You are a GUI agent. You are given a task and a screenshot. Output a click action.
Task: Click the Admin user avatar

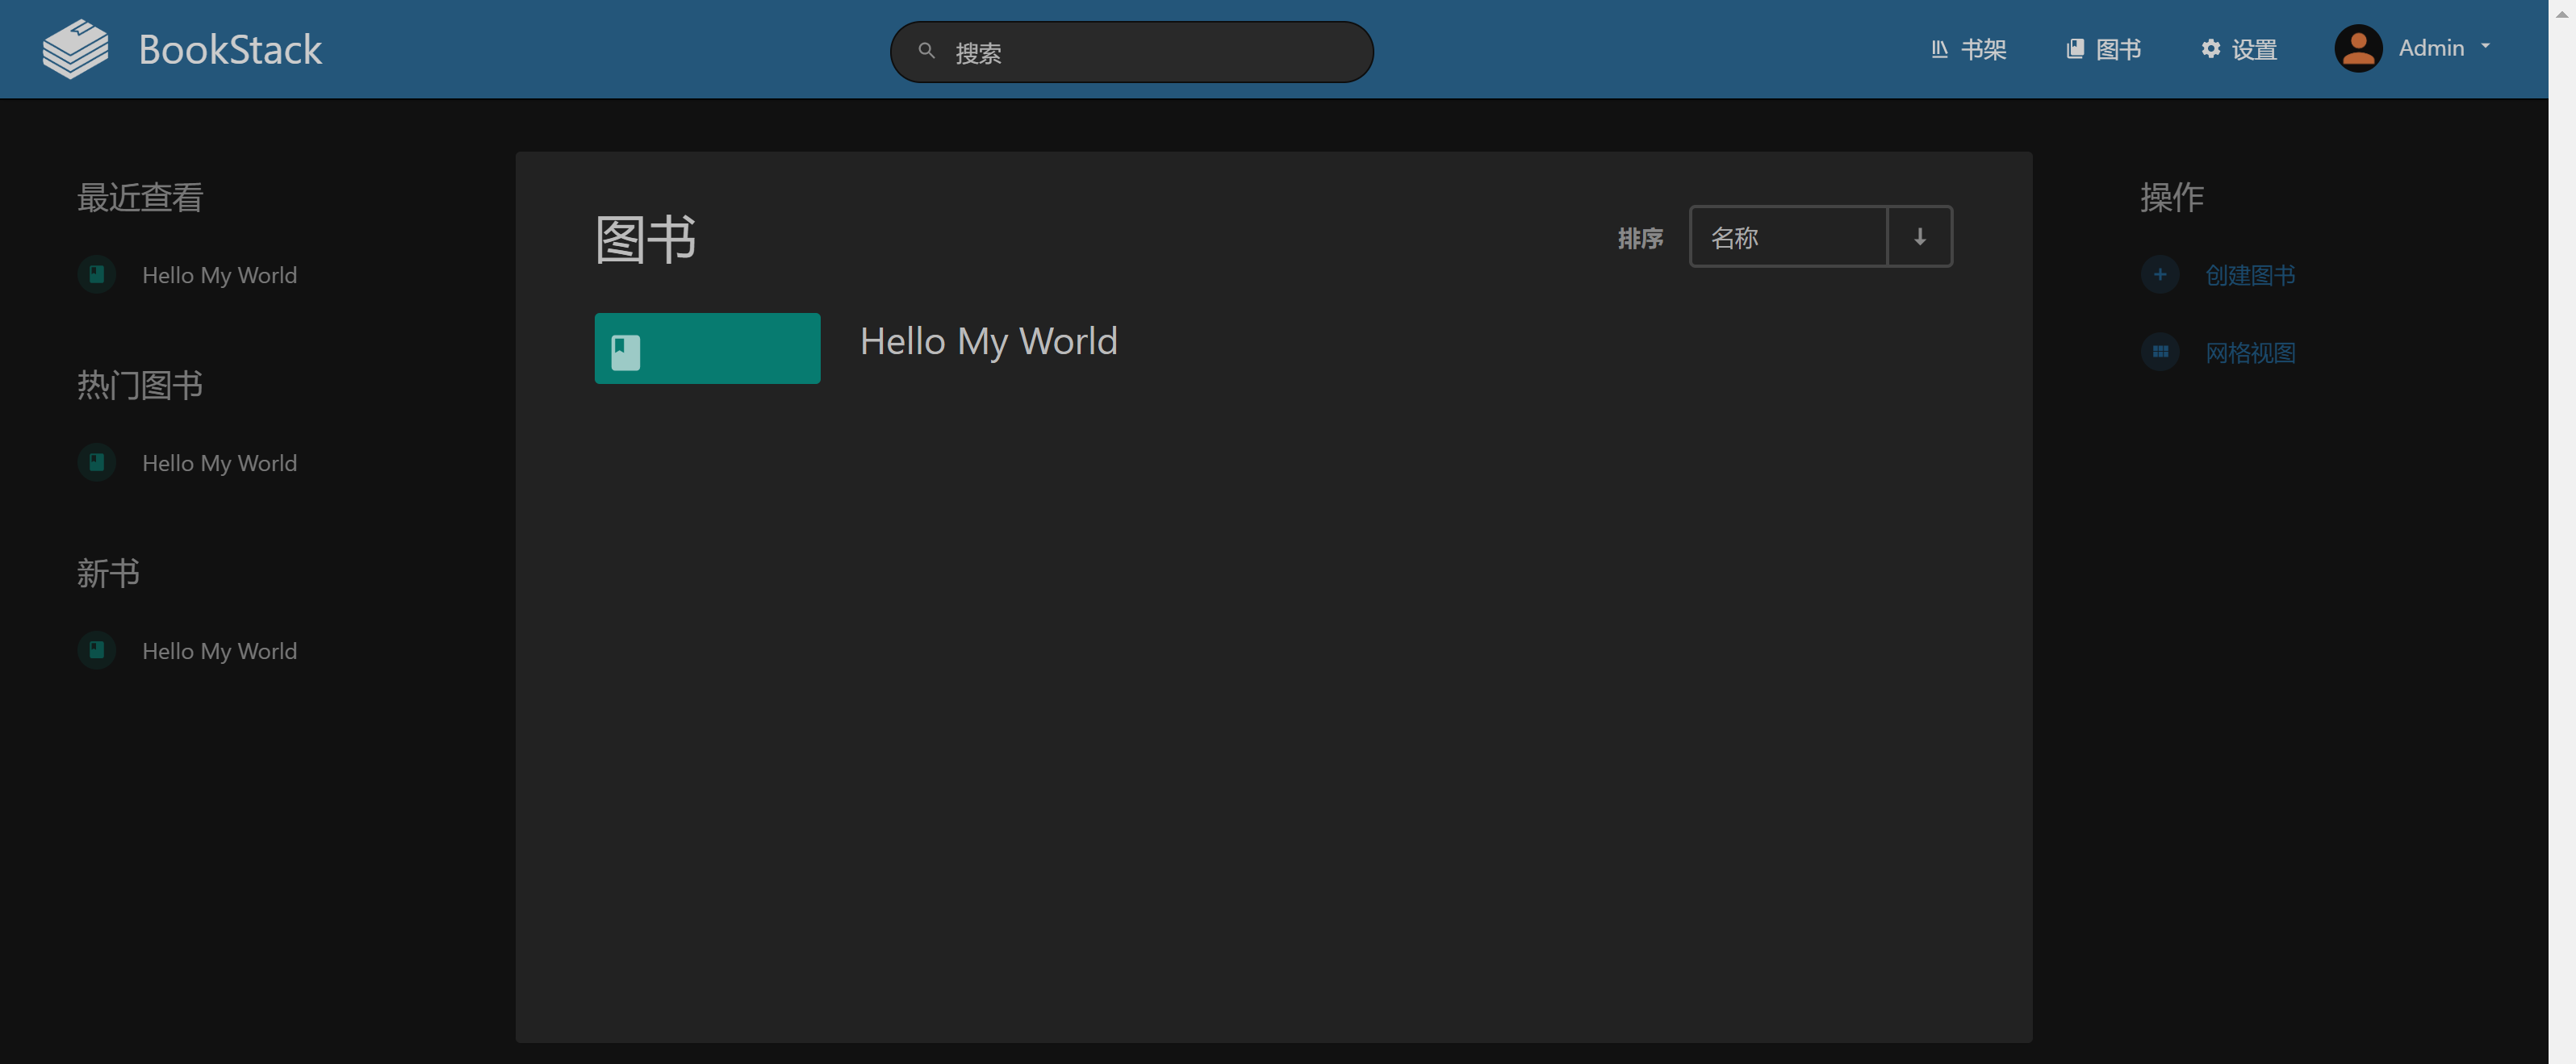(x=2357, y=48)
